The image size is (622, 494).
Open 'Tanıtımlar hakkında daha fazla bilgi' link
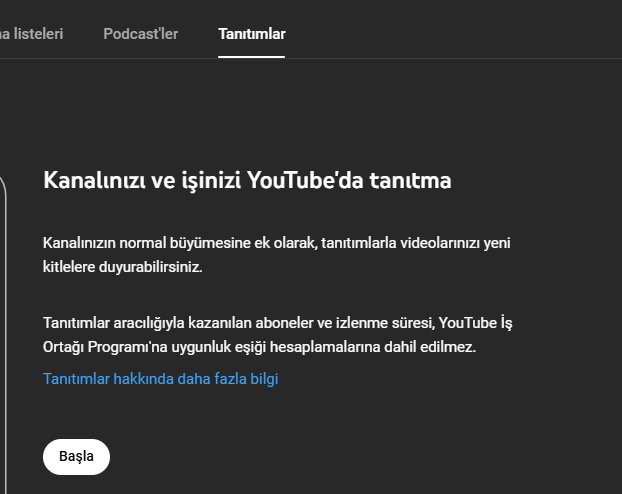click(161, 379)
